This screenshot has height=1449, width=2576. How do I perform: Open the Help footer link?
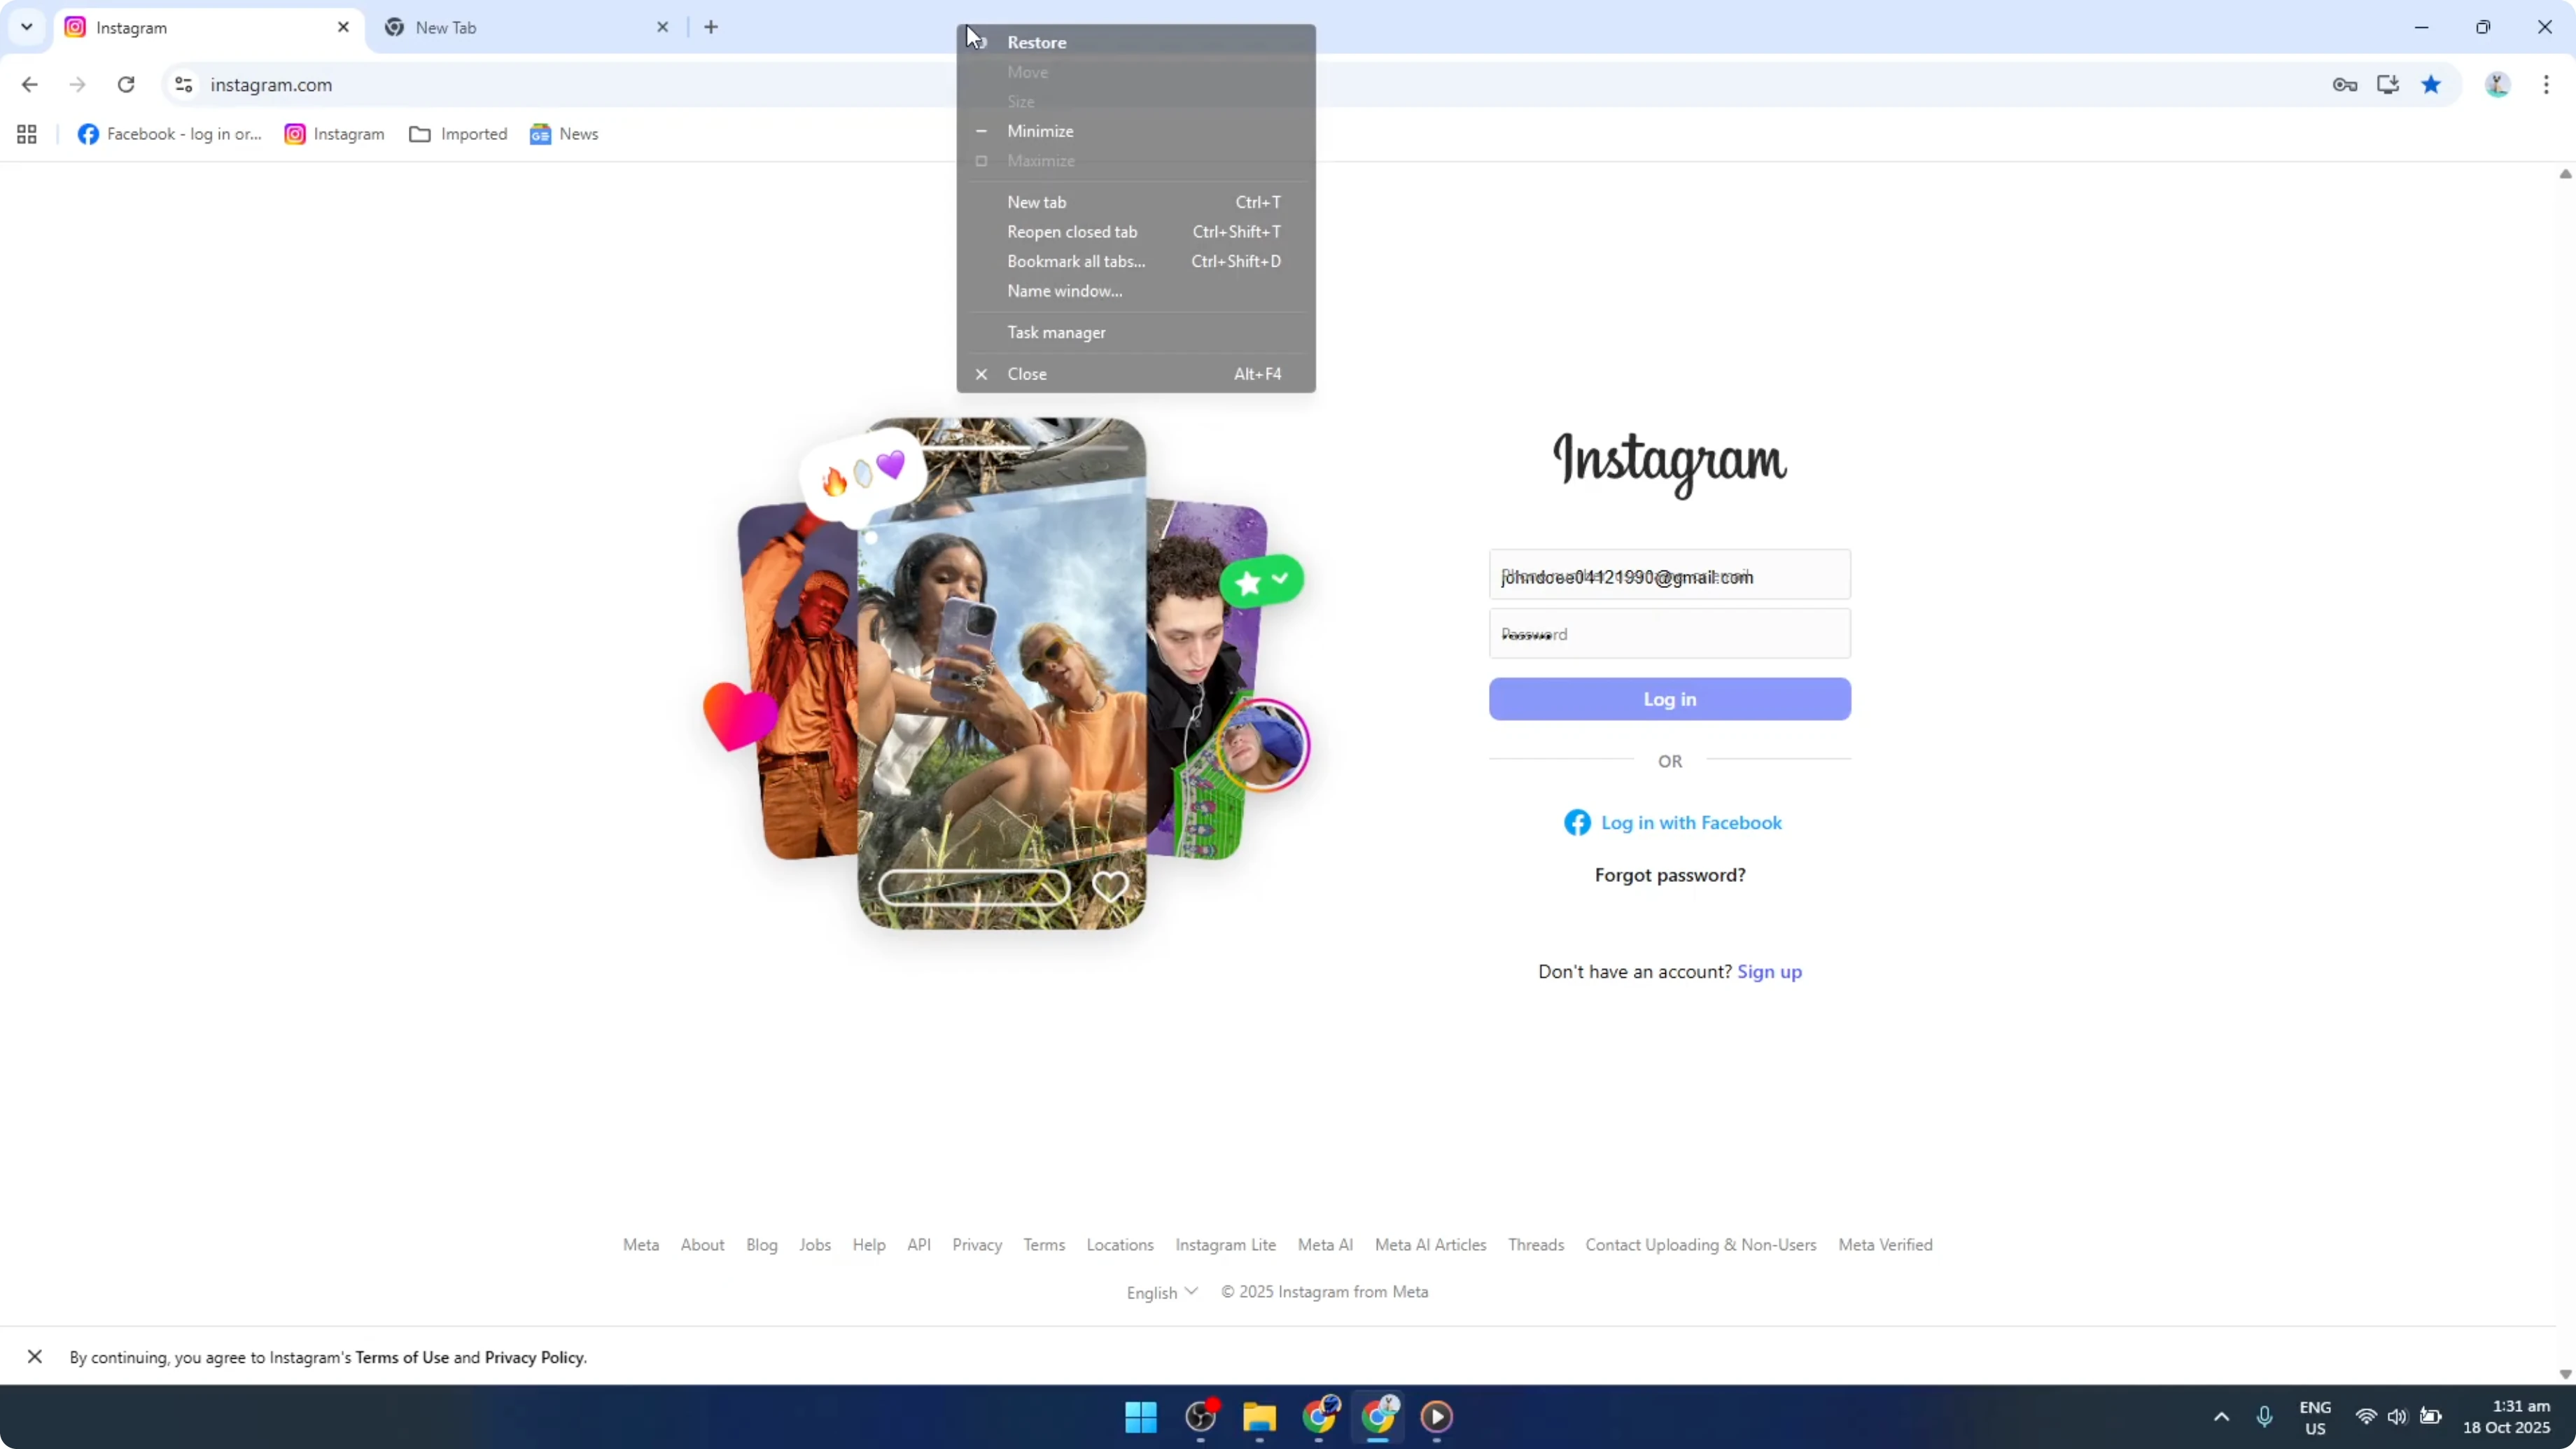869,1245
